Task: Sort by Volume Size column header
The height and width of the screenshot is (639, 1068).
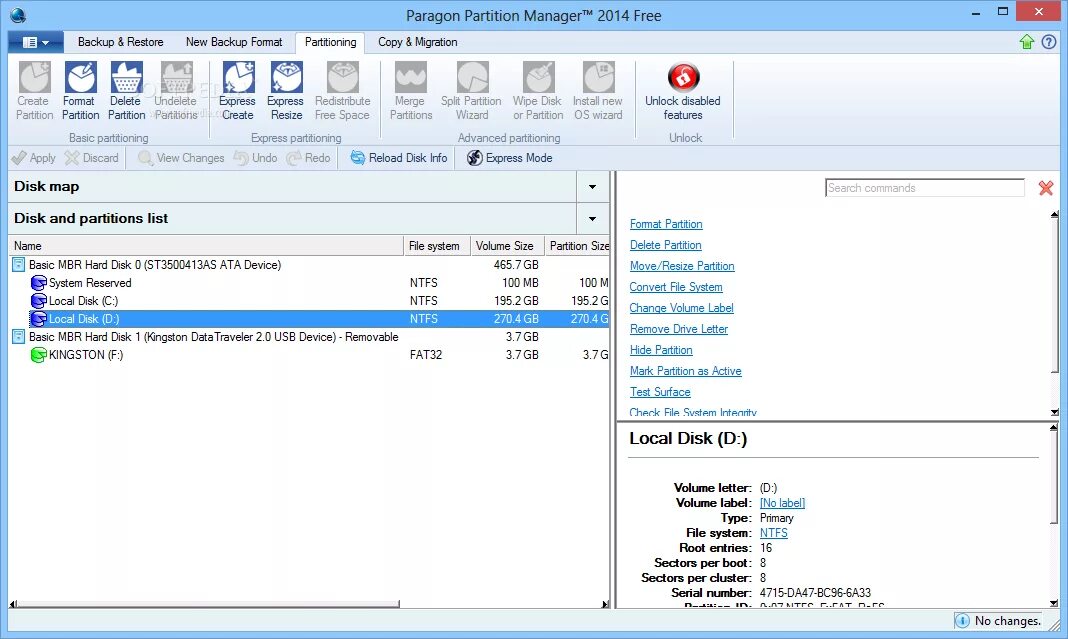Action: tap(507, 246)
